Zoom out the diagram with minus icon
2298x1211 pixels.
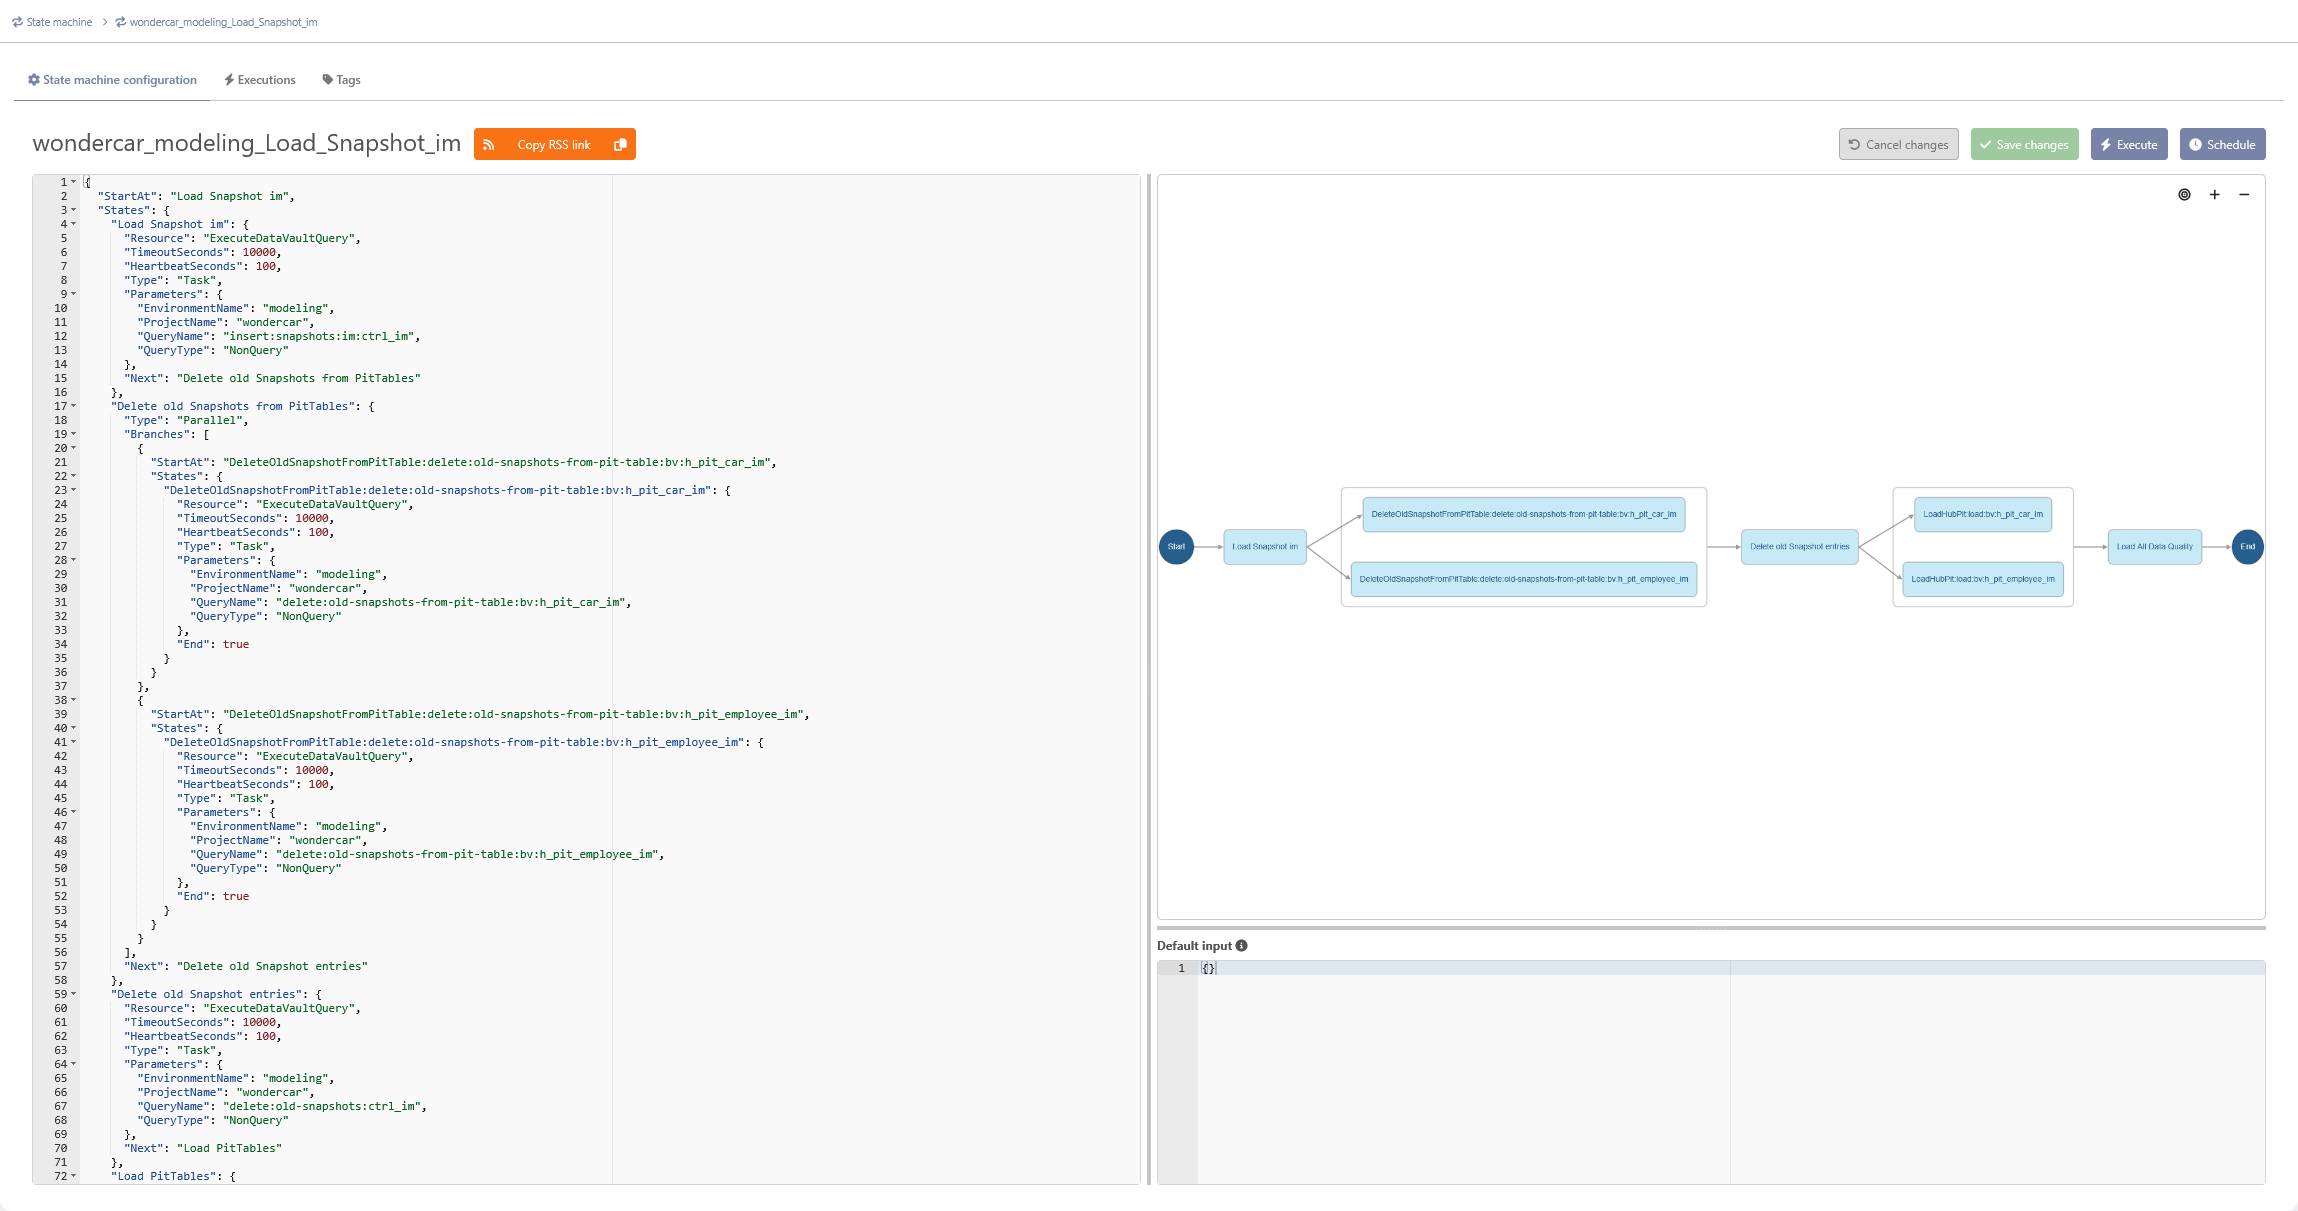[x=2244, y=195]
